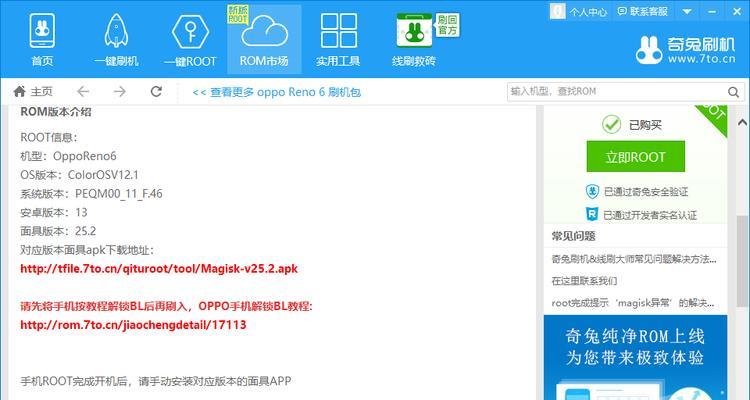
Task: Open 查看更多 oppo Reno 6 刷机包 link
Action: point(276,92)
